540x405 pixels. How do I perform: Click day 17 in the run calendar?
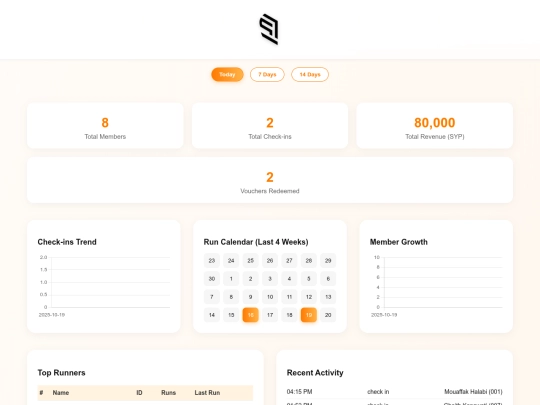pyautogui.click(x=270, y=315)
